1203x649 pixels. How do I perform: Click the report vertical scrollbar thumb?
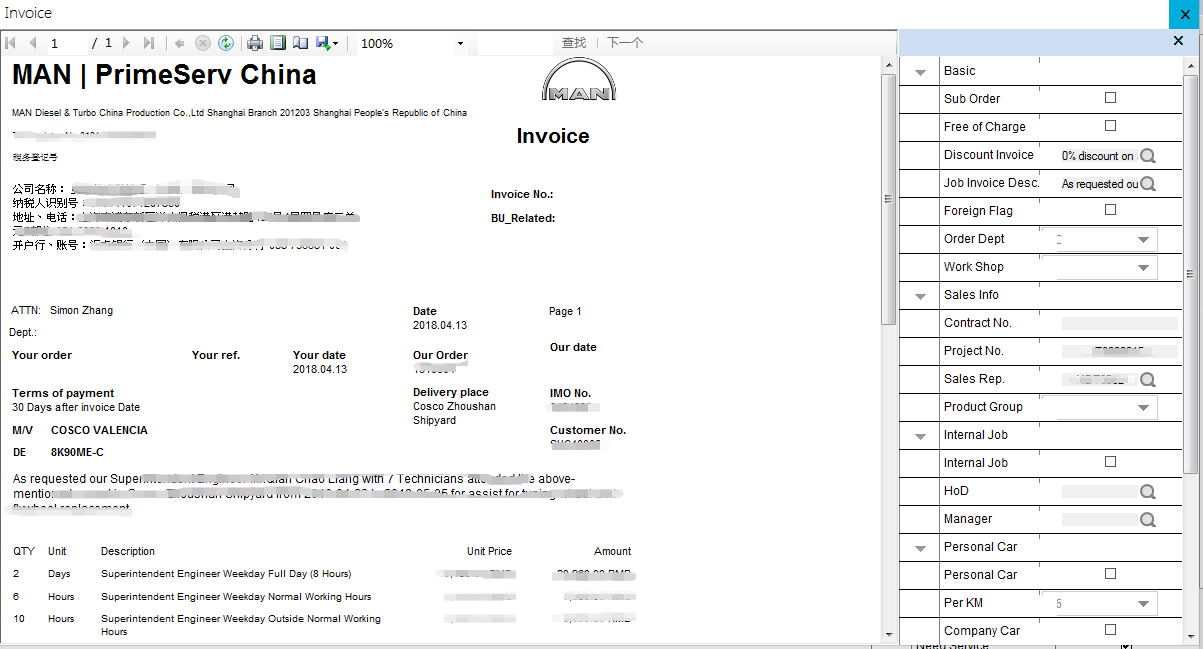click(888, 199)
